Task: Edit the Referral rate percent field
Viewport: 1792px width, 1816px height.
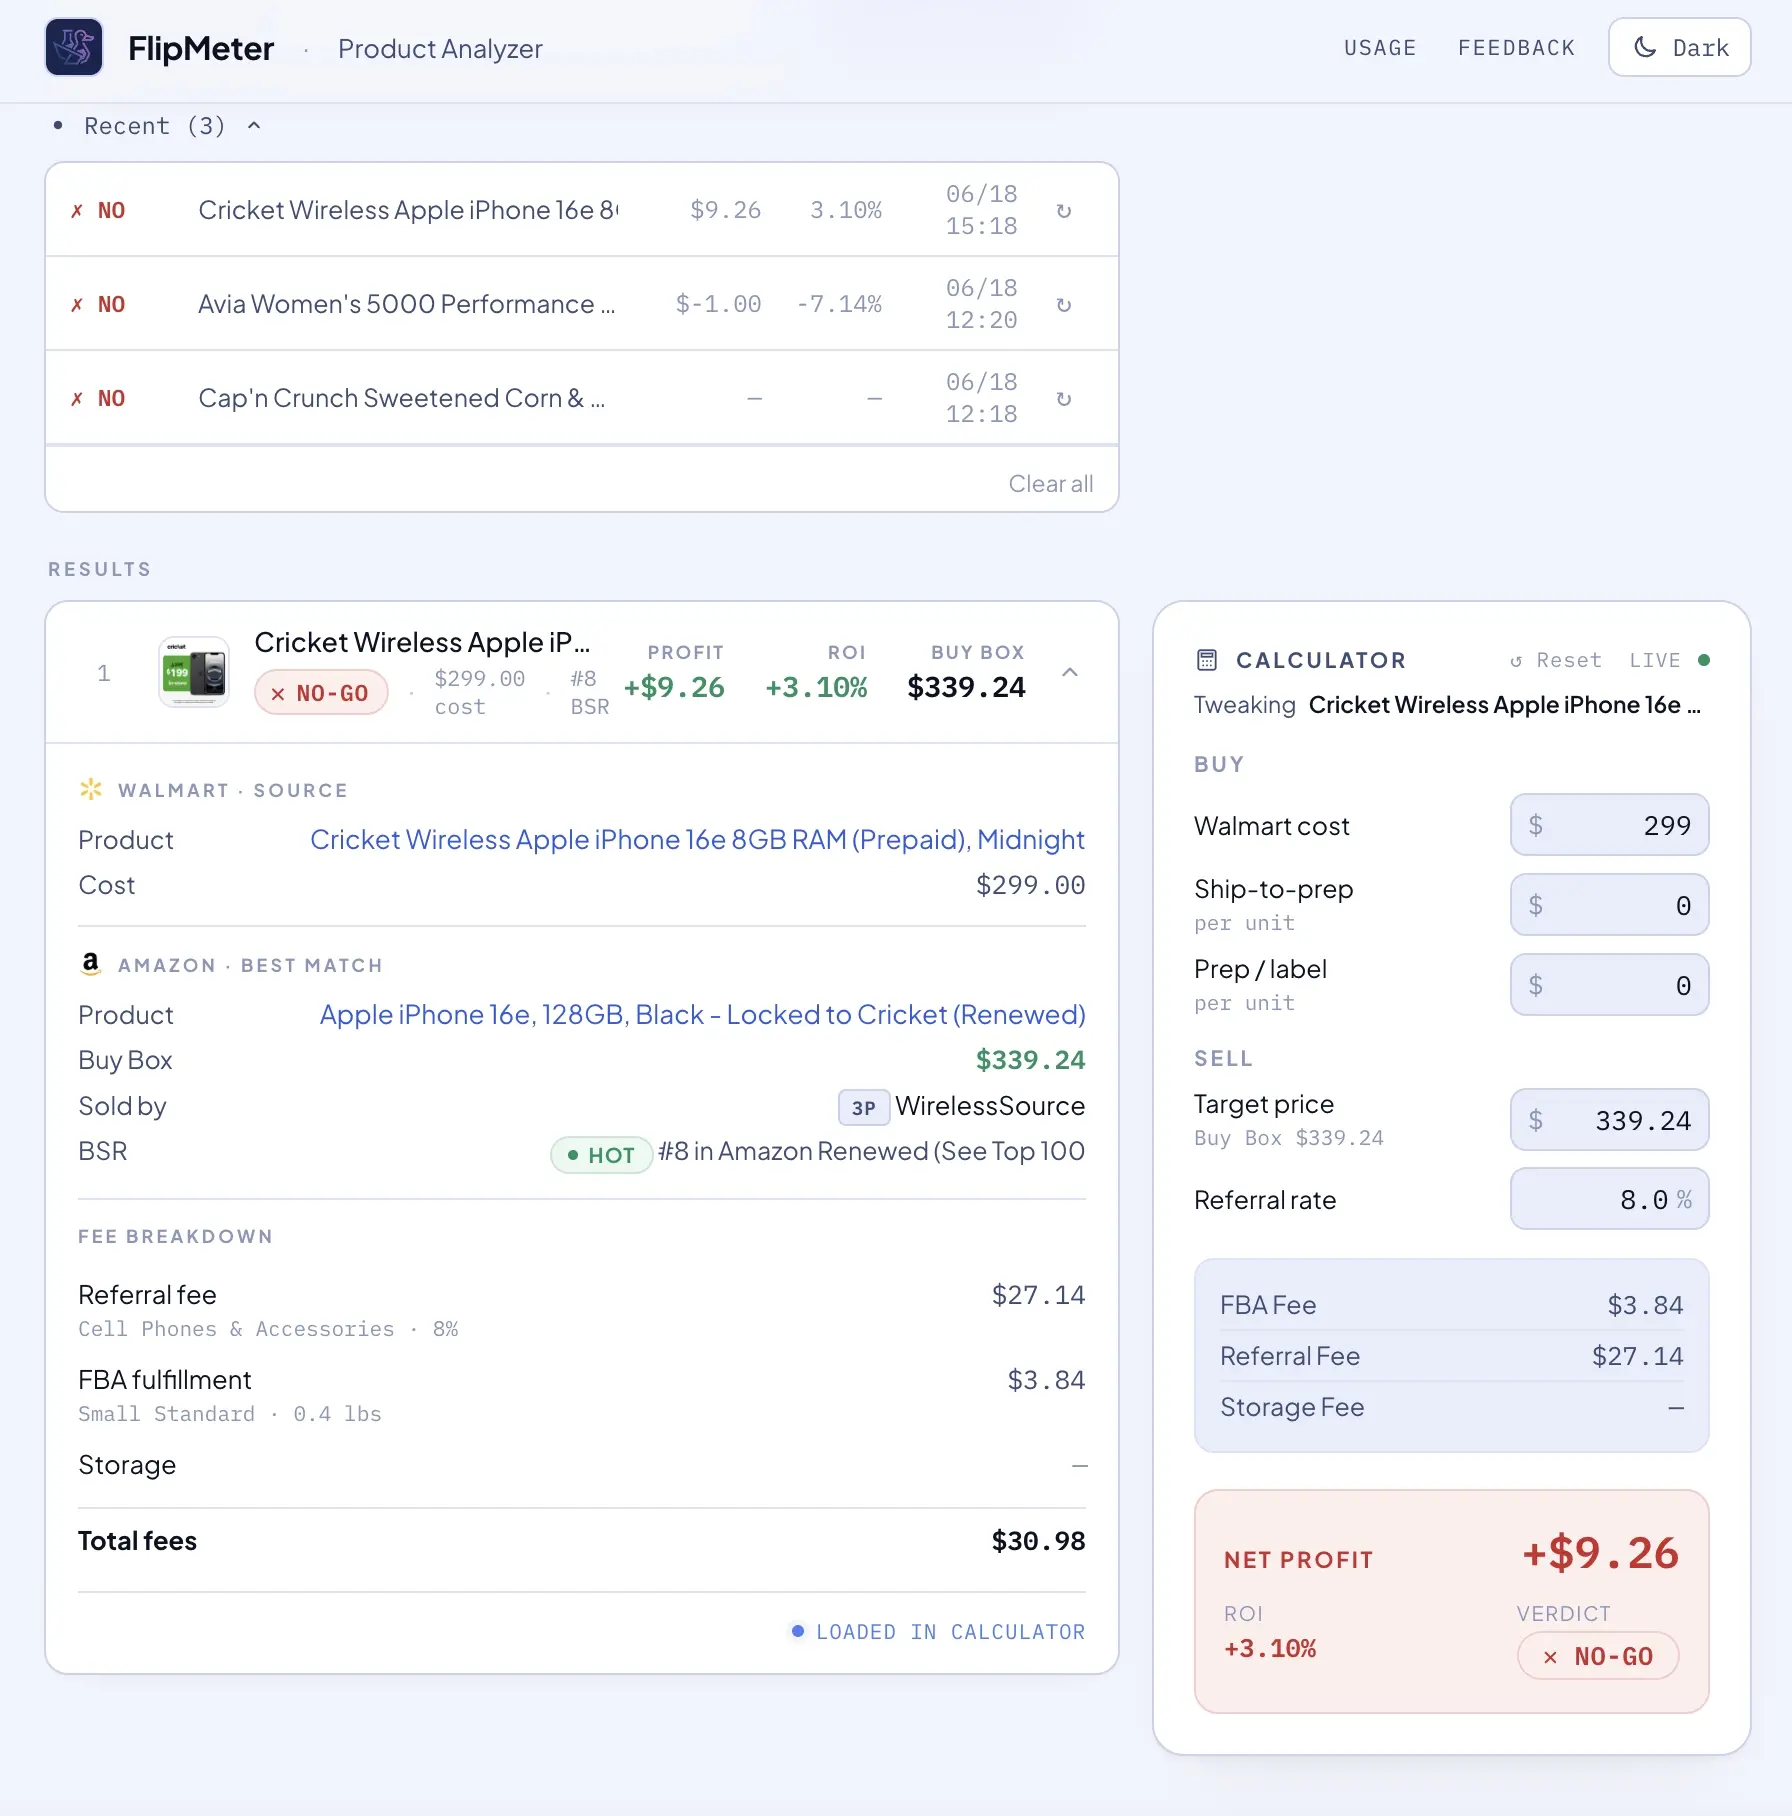Action: click(x=1609, y=1199)
